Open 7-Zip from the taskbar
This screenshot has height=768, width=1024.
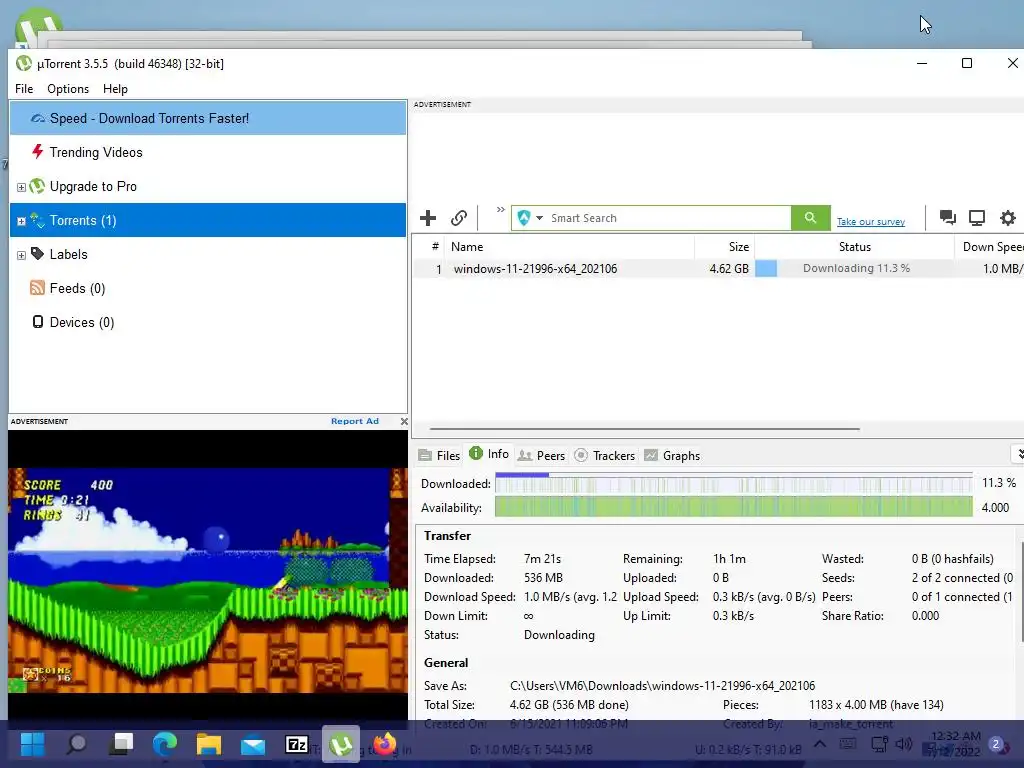point(297,744)
